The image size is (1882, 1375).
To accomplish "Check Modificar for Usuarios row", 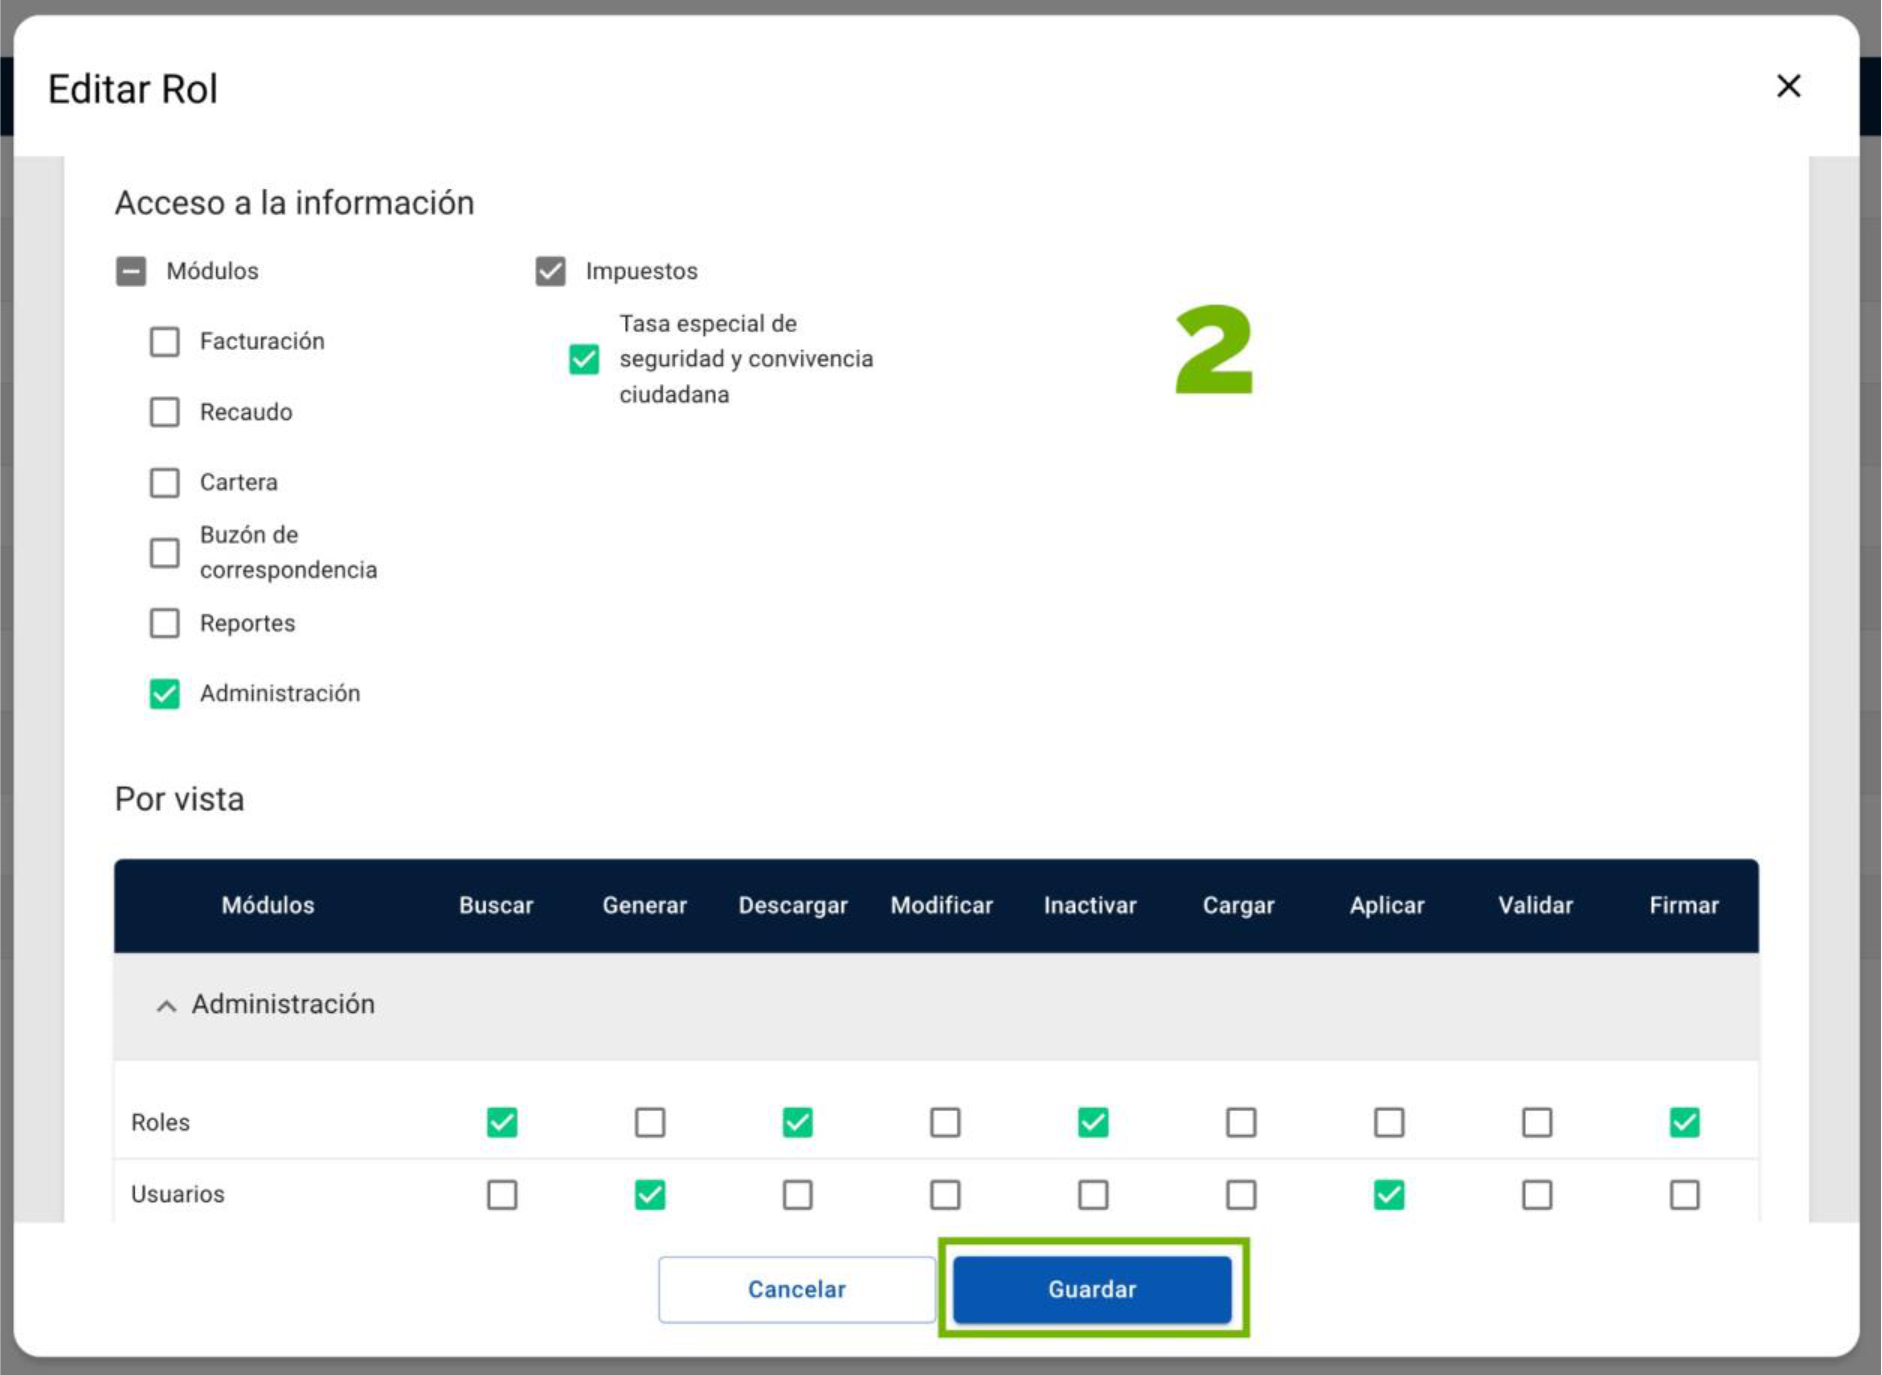I will click(945, 1194).
